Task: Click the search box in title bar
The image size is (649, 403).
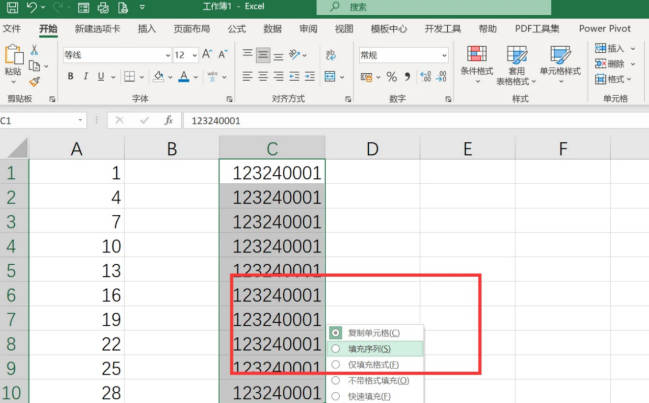Action: coord(433,7)
